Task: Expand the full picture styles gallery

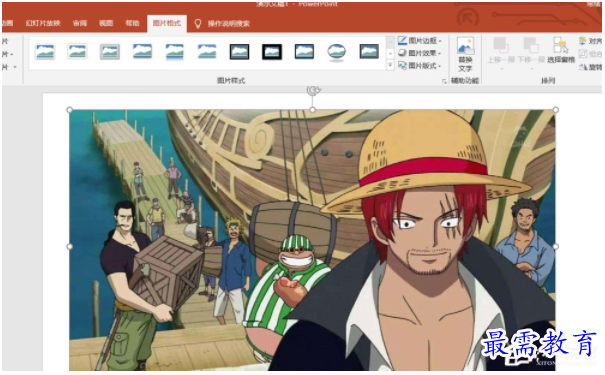Action: 390,65
